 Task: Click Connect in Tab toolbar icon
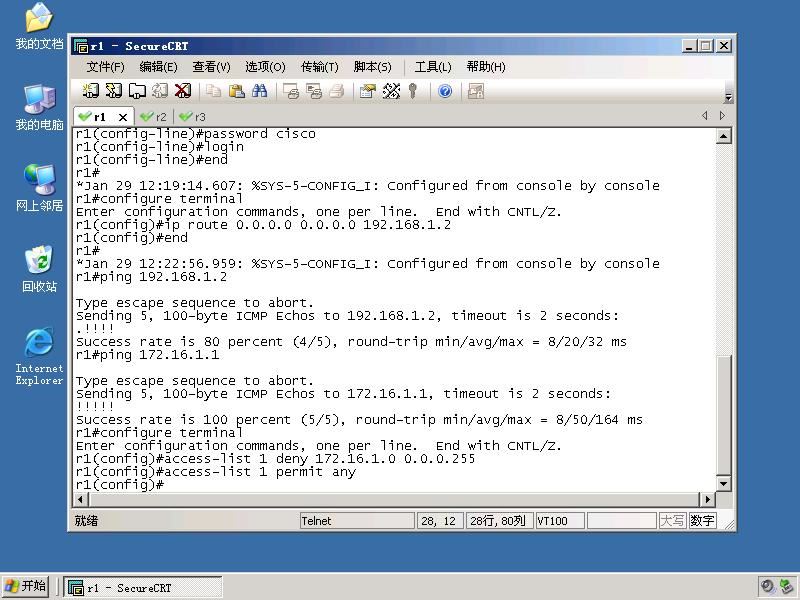pos(137,91)
